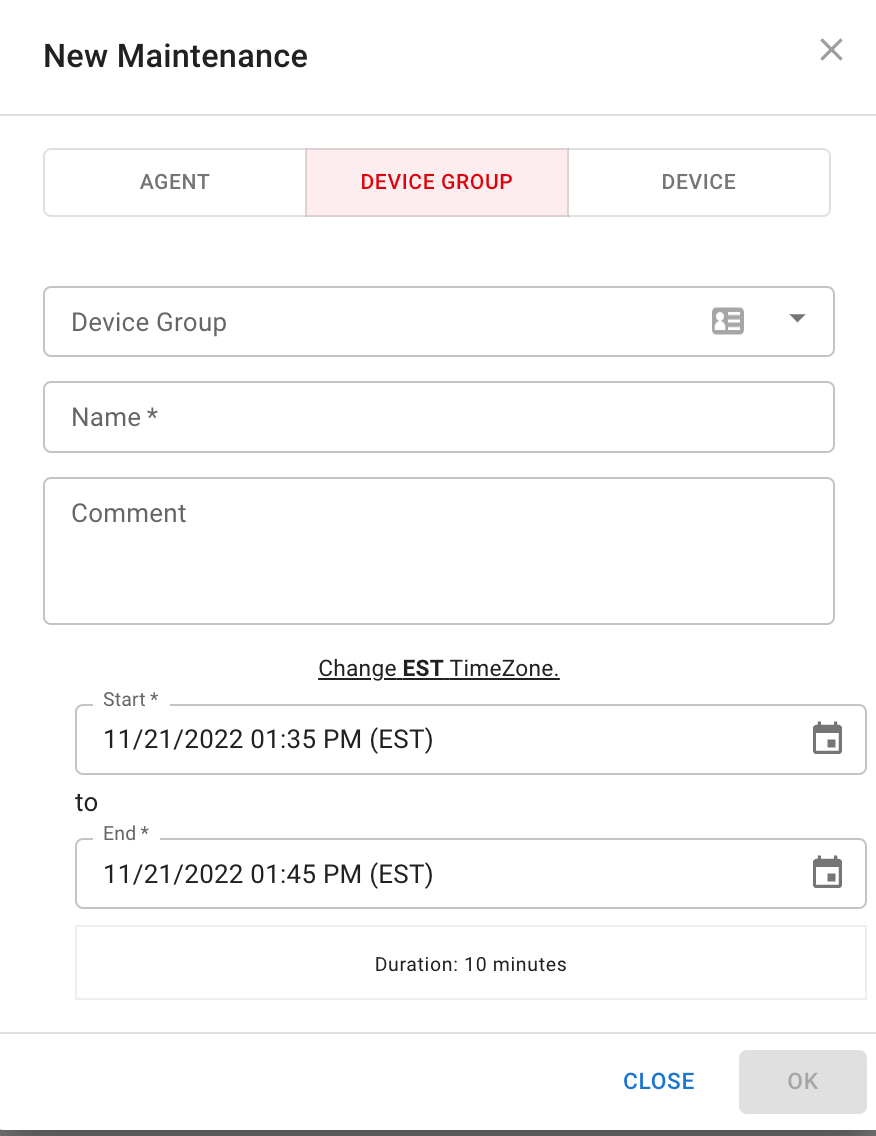The width and height of the screenshot is (876, 1136).
Task: Click the Start date time field
Action: click(470, 739)
